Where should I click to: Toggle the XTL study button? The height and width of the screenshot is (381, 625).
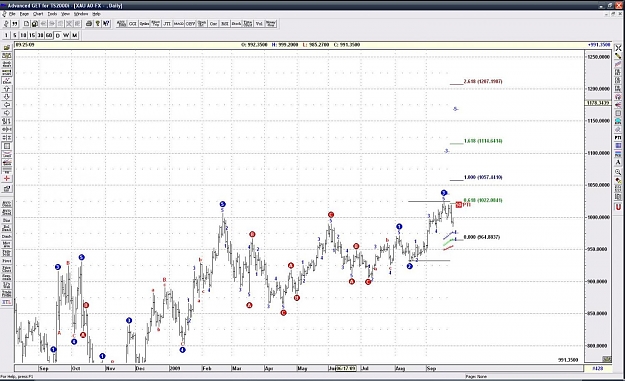tap(6, 302)
